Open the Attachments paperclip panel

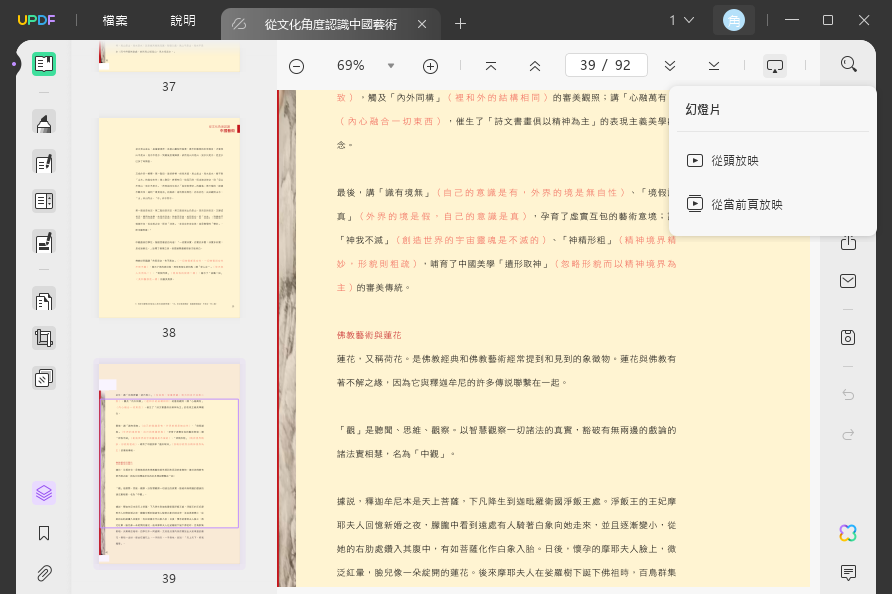(44, 573)
